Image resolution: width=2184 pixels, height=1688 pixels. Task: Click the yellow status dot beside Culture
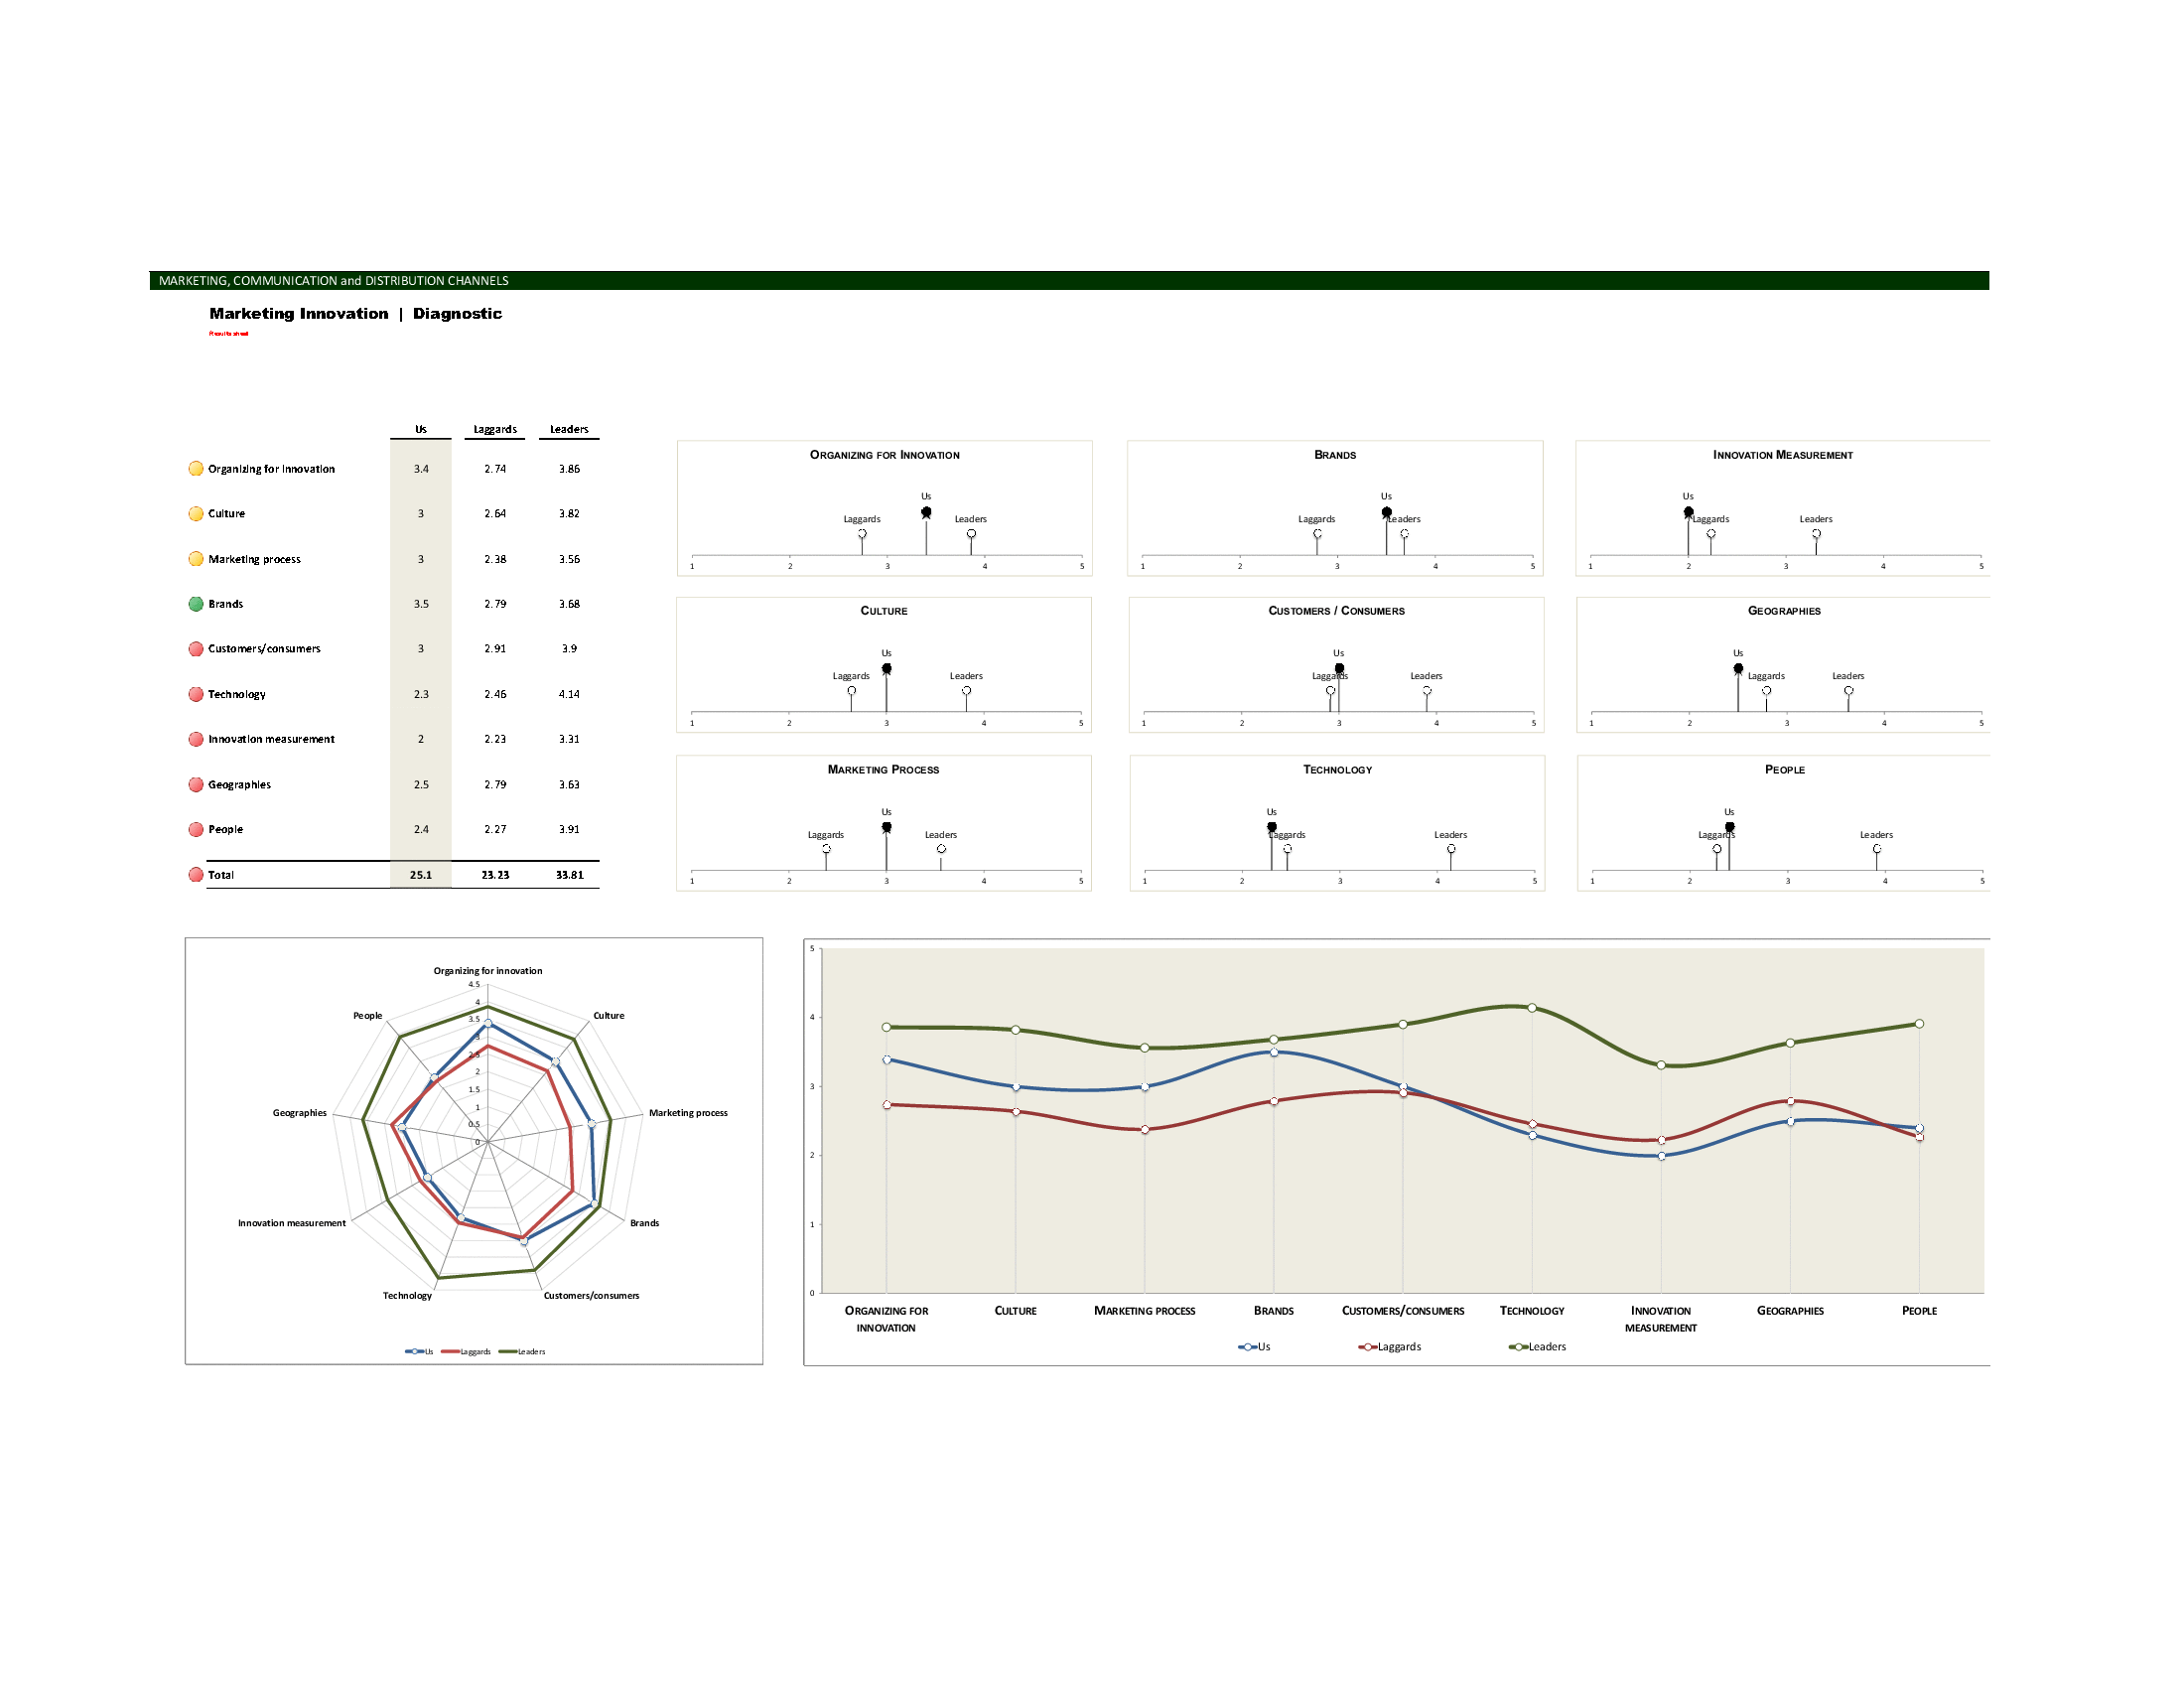click(x=196, y=514)
